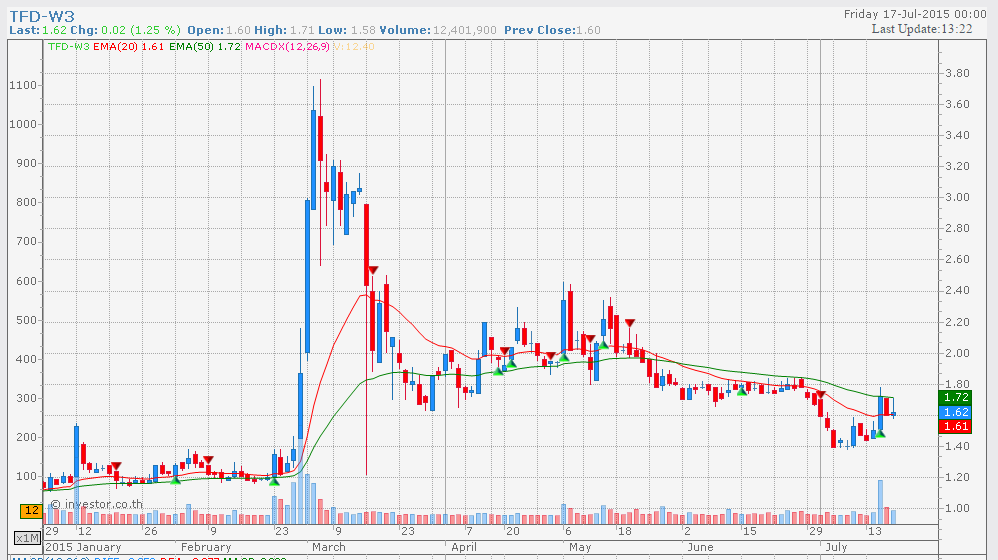This screenshot has width=998, height=560.
Task: Click the 3.80 price axis label
Action: 957,73
